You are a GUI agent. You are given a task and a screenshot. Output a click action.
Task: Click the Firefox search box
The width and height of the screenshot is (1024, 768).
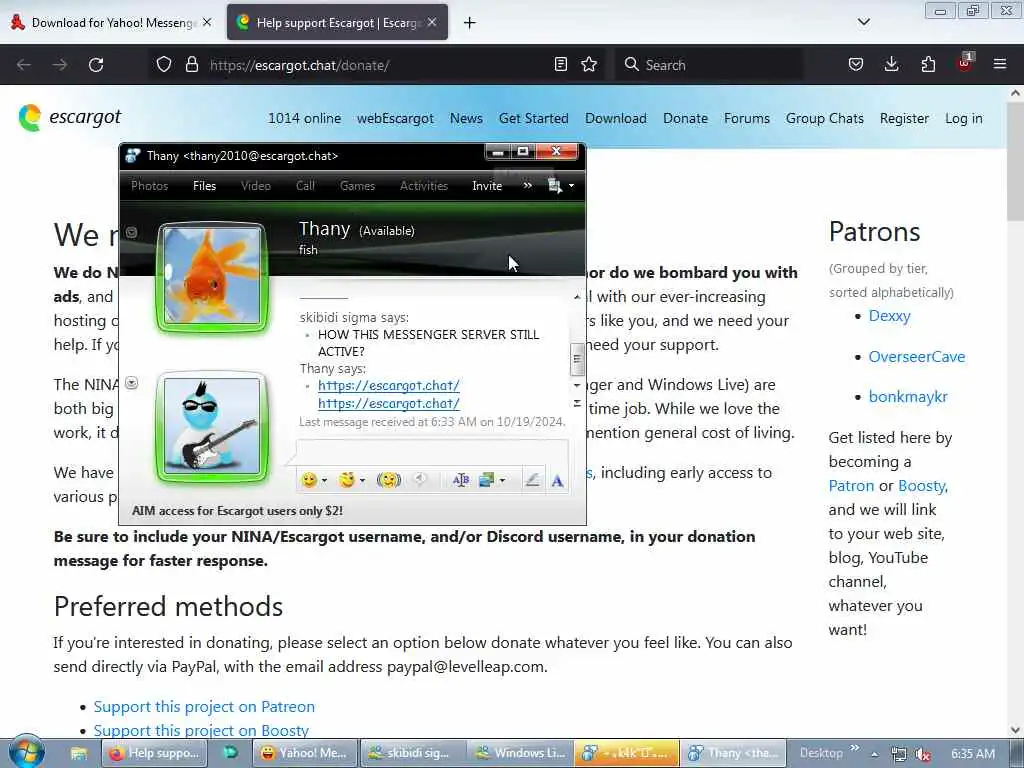[x=709, y=65]
